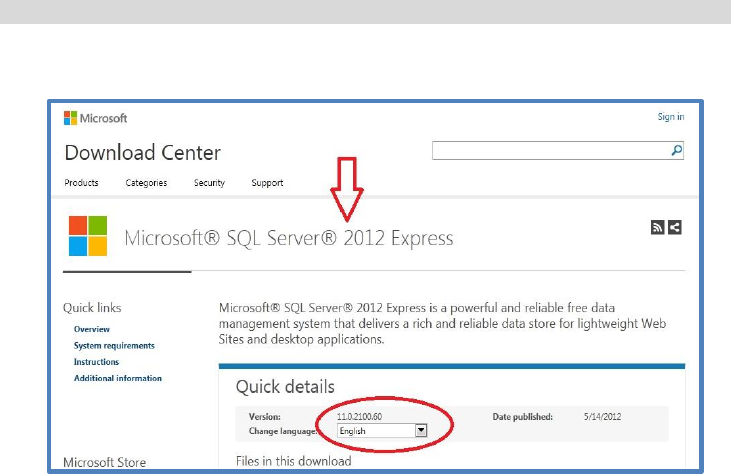Click the Quick details heading
This screenshot has height=474, width=731.
click(285, 387)
